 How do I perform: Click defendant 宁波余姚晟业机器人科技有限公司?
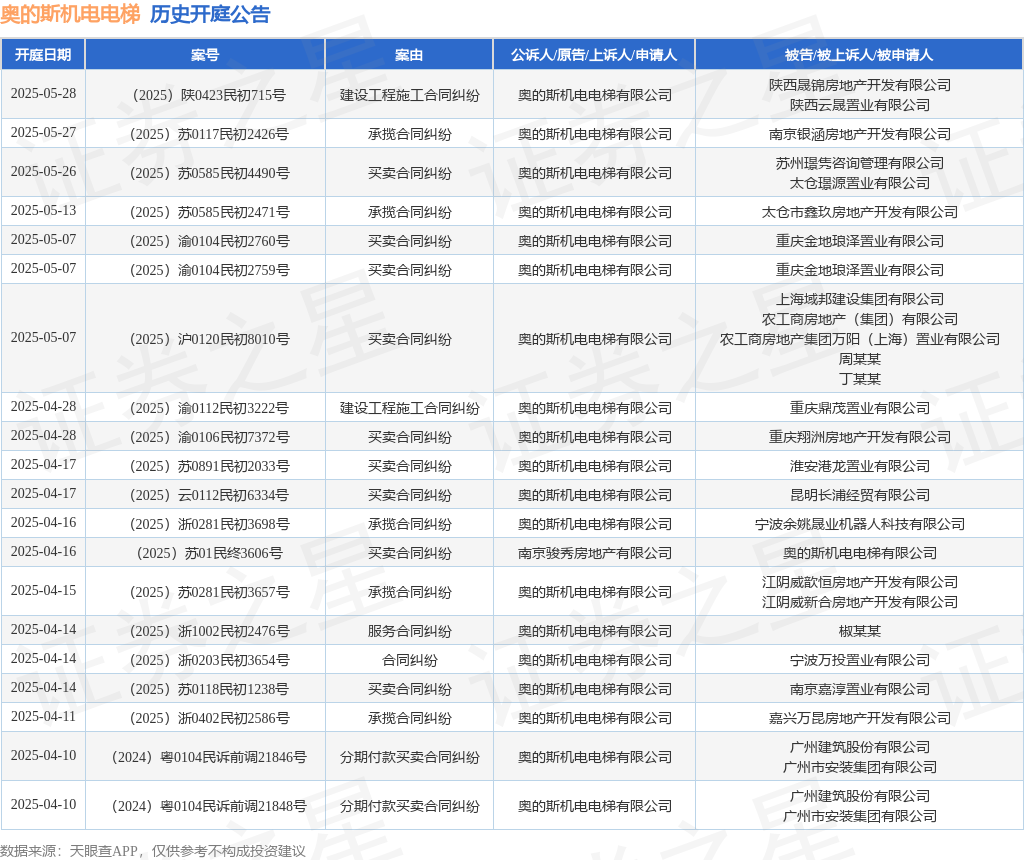[859, 524]
